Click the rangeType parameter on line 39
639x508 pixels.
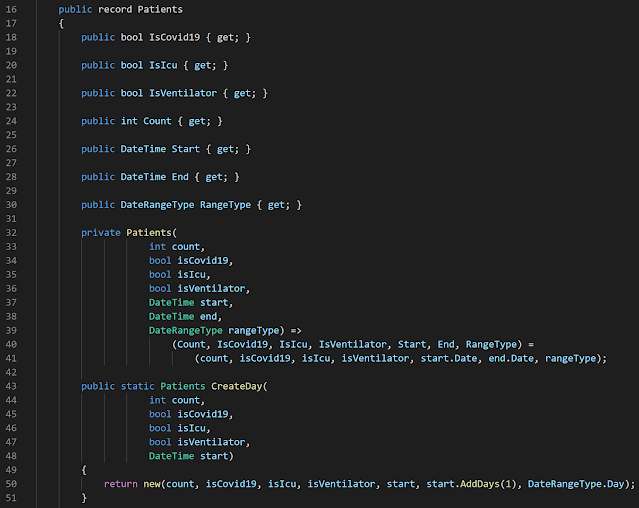click(x=254, y=330)
